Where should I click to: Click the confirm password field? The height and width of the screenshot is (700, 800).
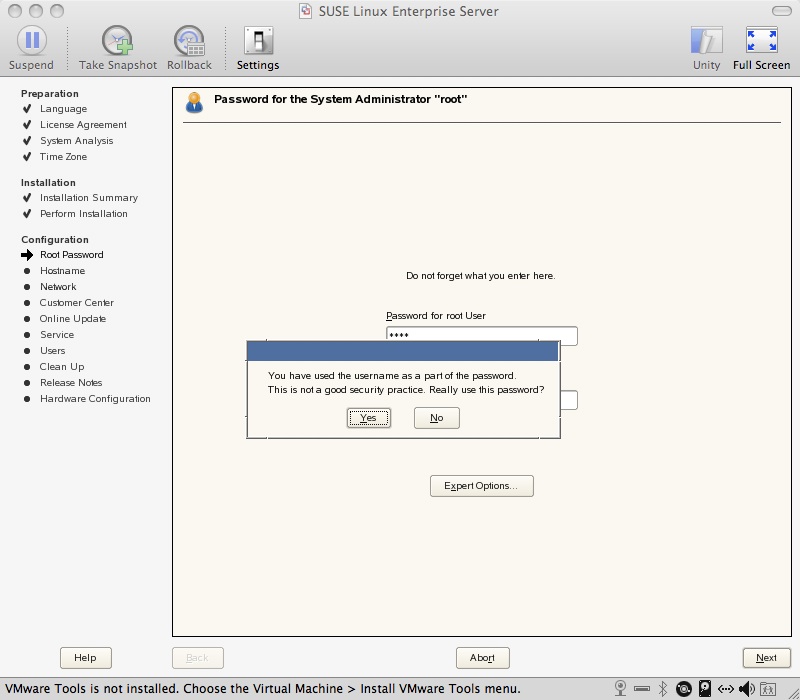[x=569, y=400]
